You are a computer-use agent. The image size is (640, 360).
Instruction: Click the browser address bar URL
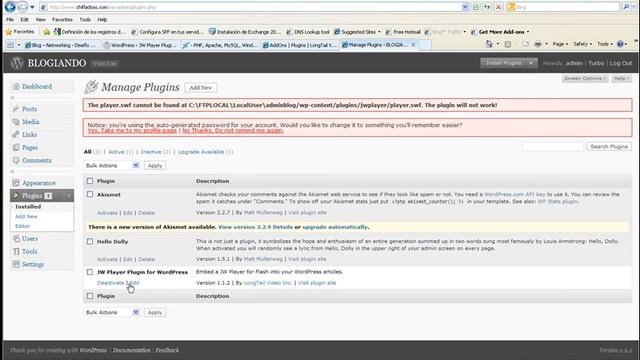(x=253, y=7)
